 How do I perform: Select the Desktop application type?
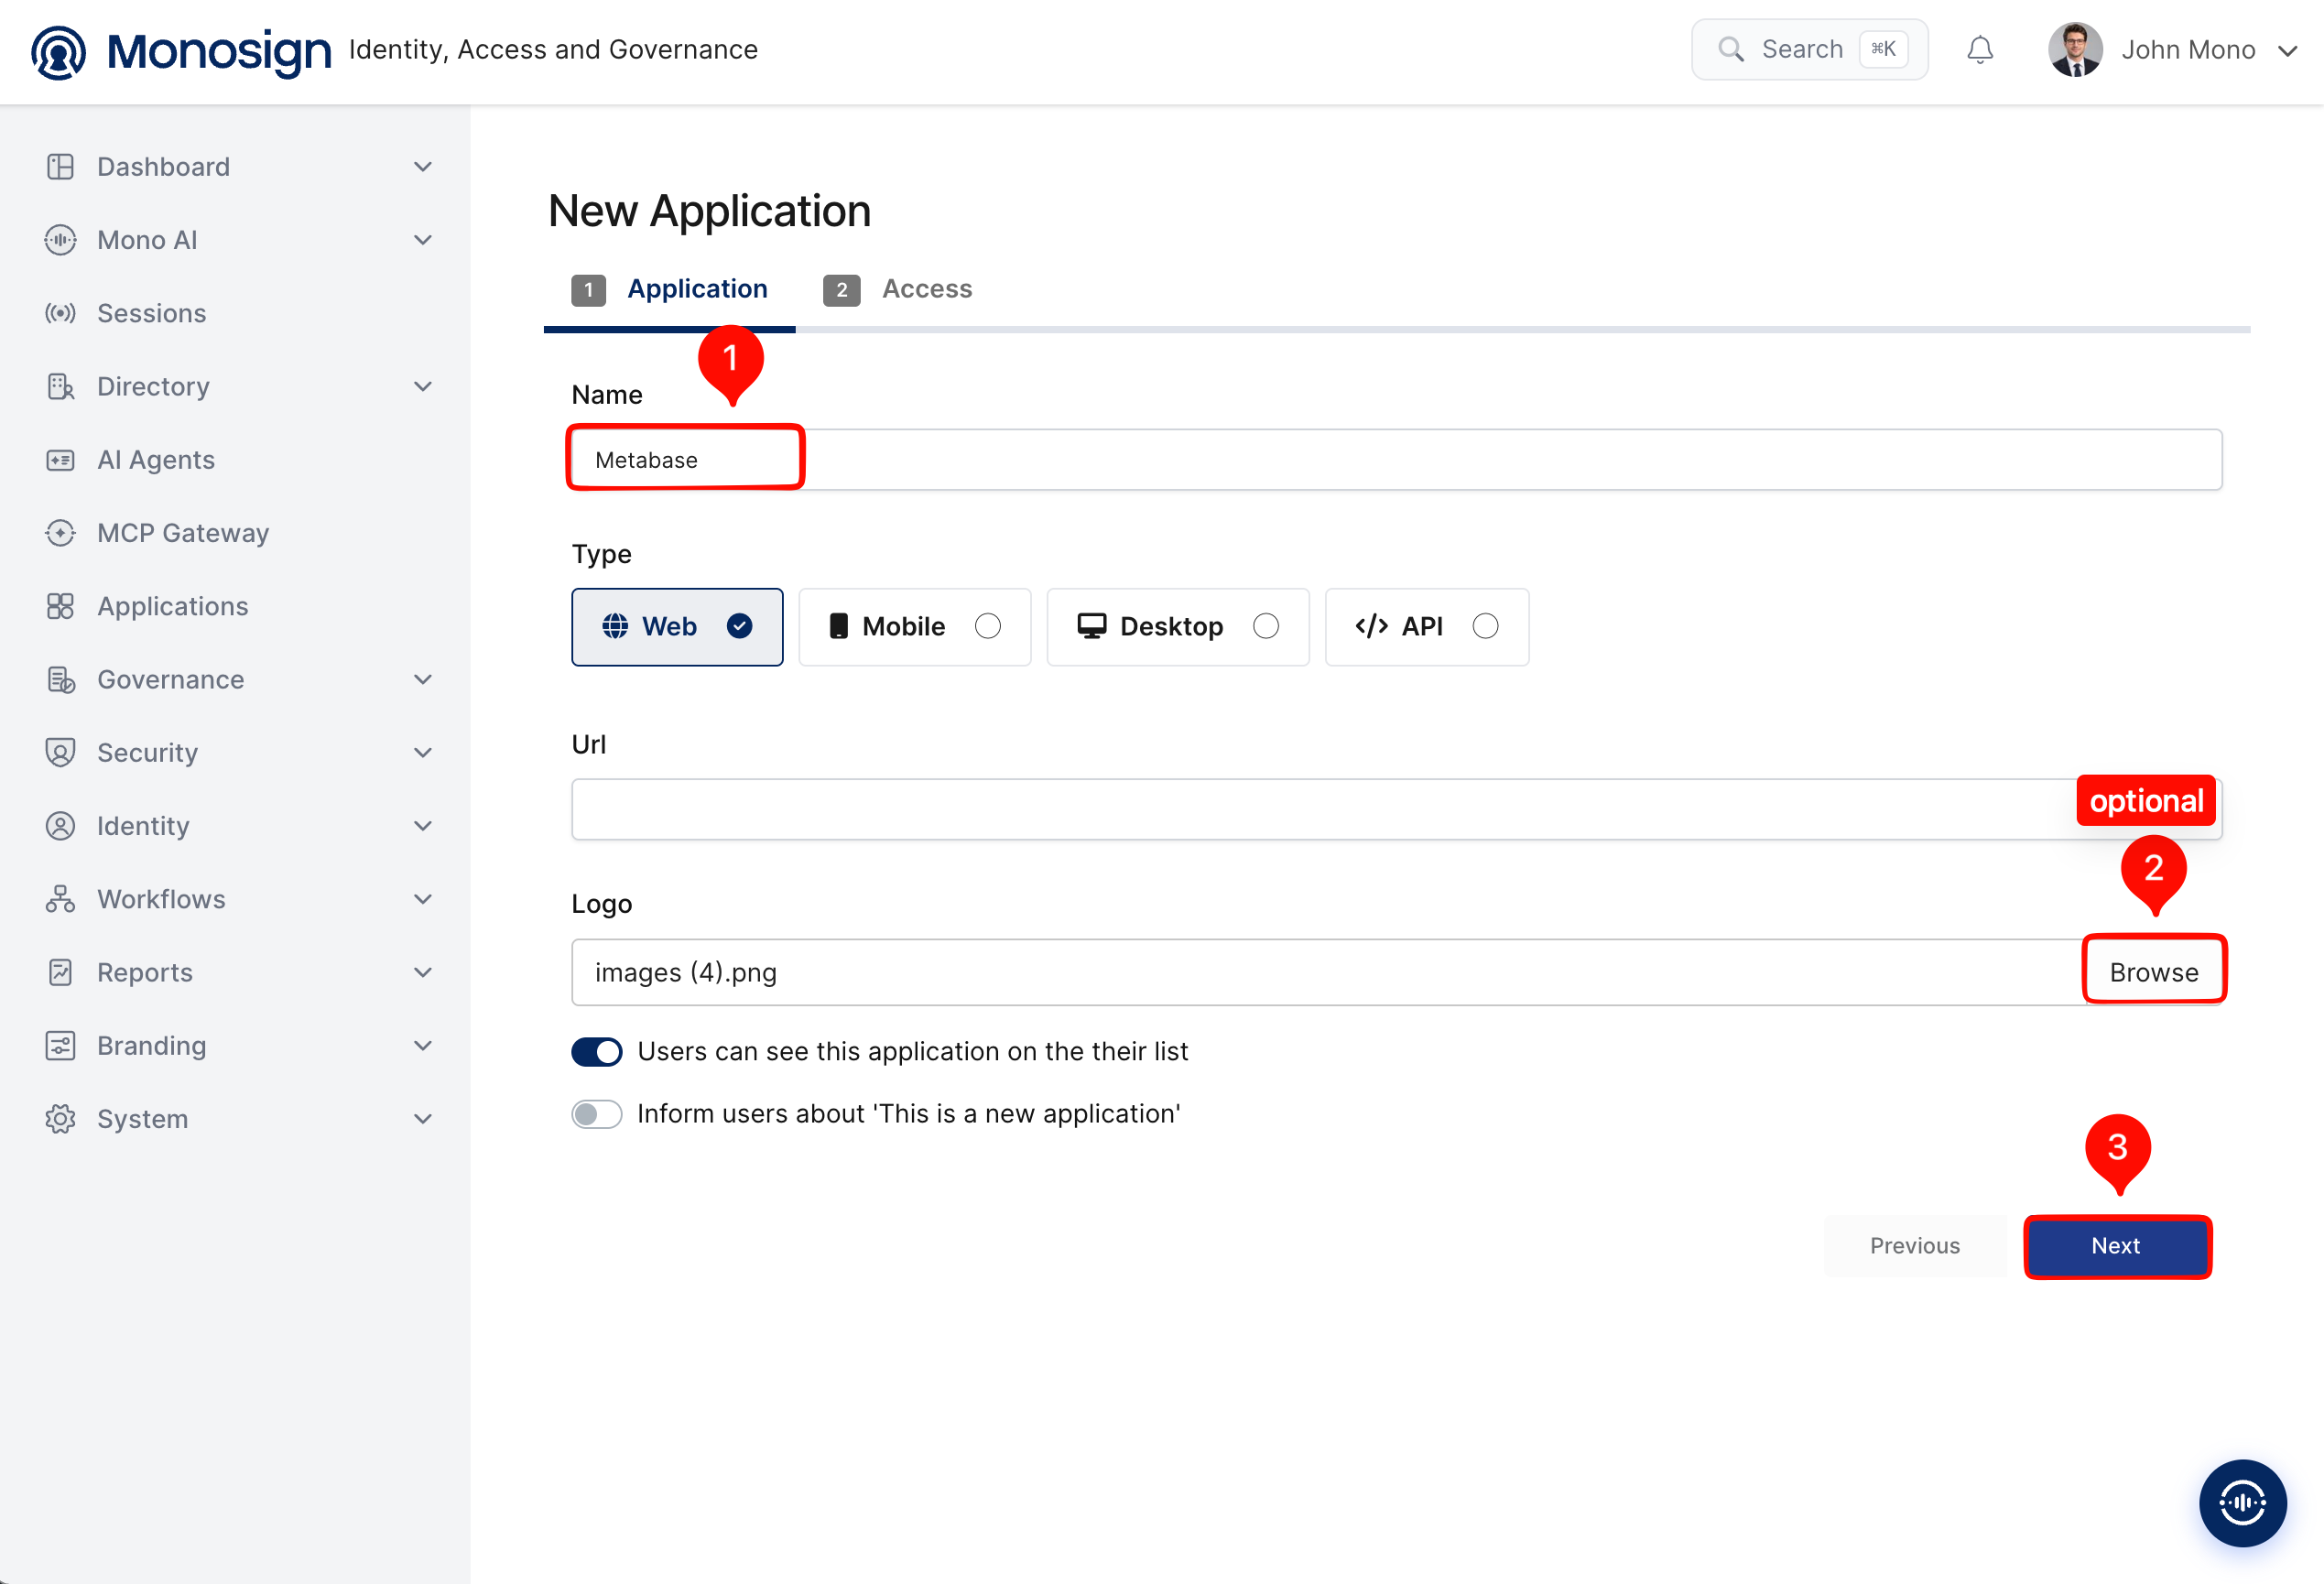[1177, 627]
